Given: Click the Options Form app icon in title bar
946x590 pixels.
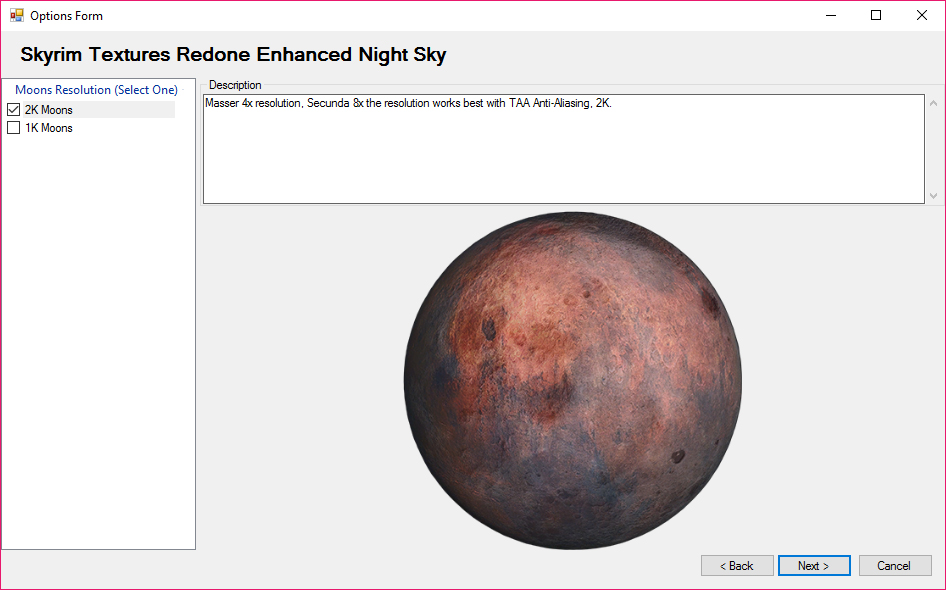Looking at the screenshot, I should pyautogui.click(x=16, y=16).
